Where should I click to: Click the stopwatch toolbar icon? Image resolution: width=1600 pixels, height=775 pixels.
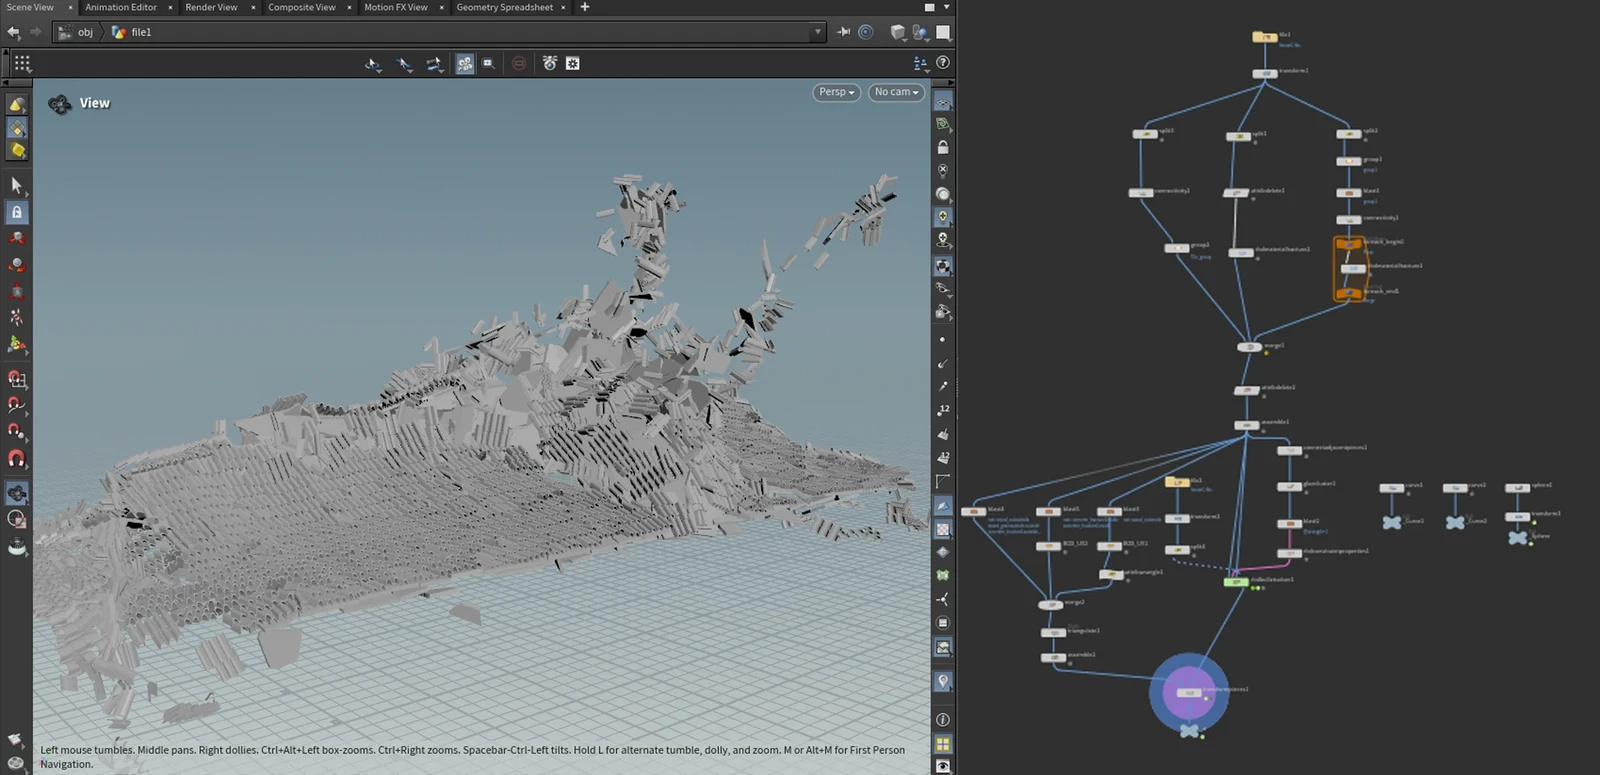click(x=549, y=63)
